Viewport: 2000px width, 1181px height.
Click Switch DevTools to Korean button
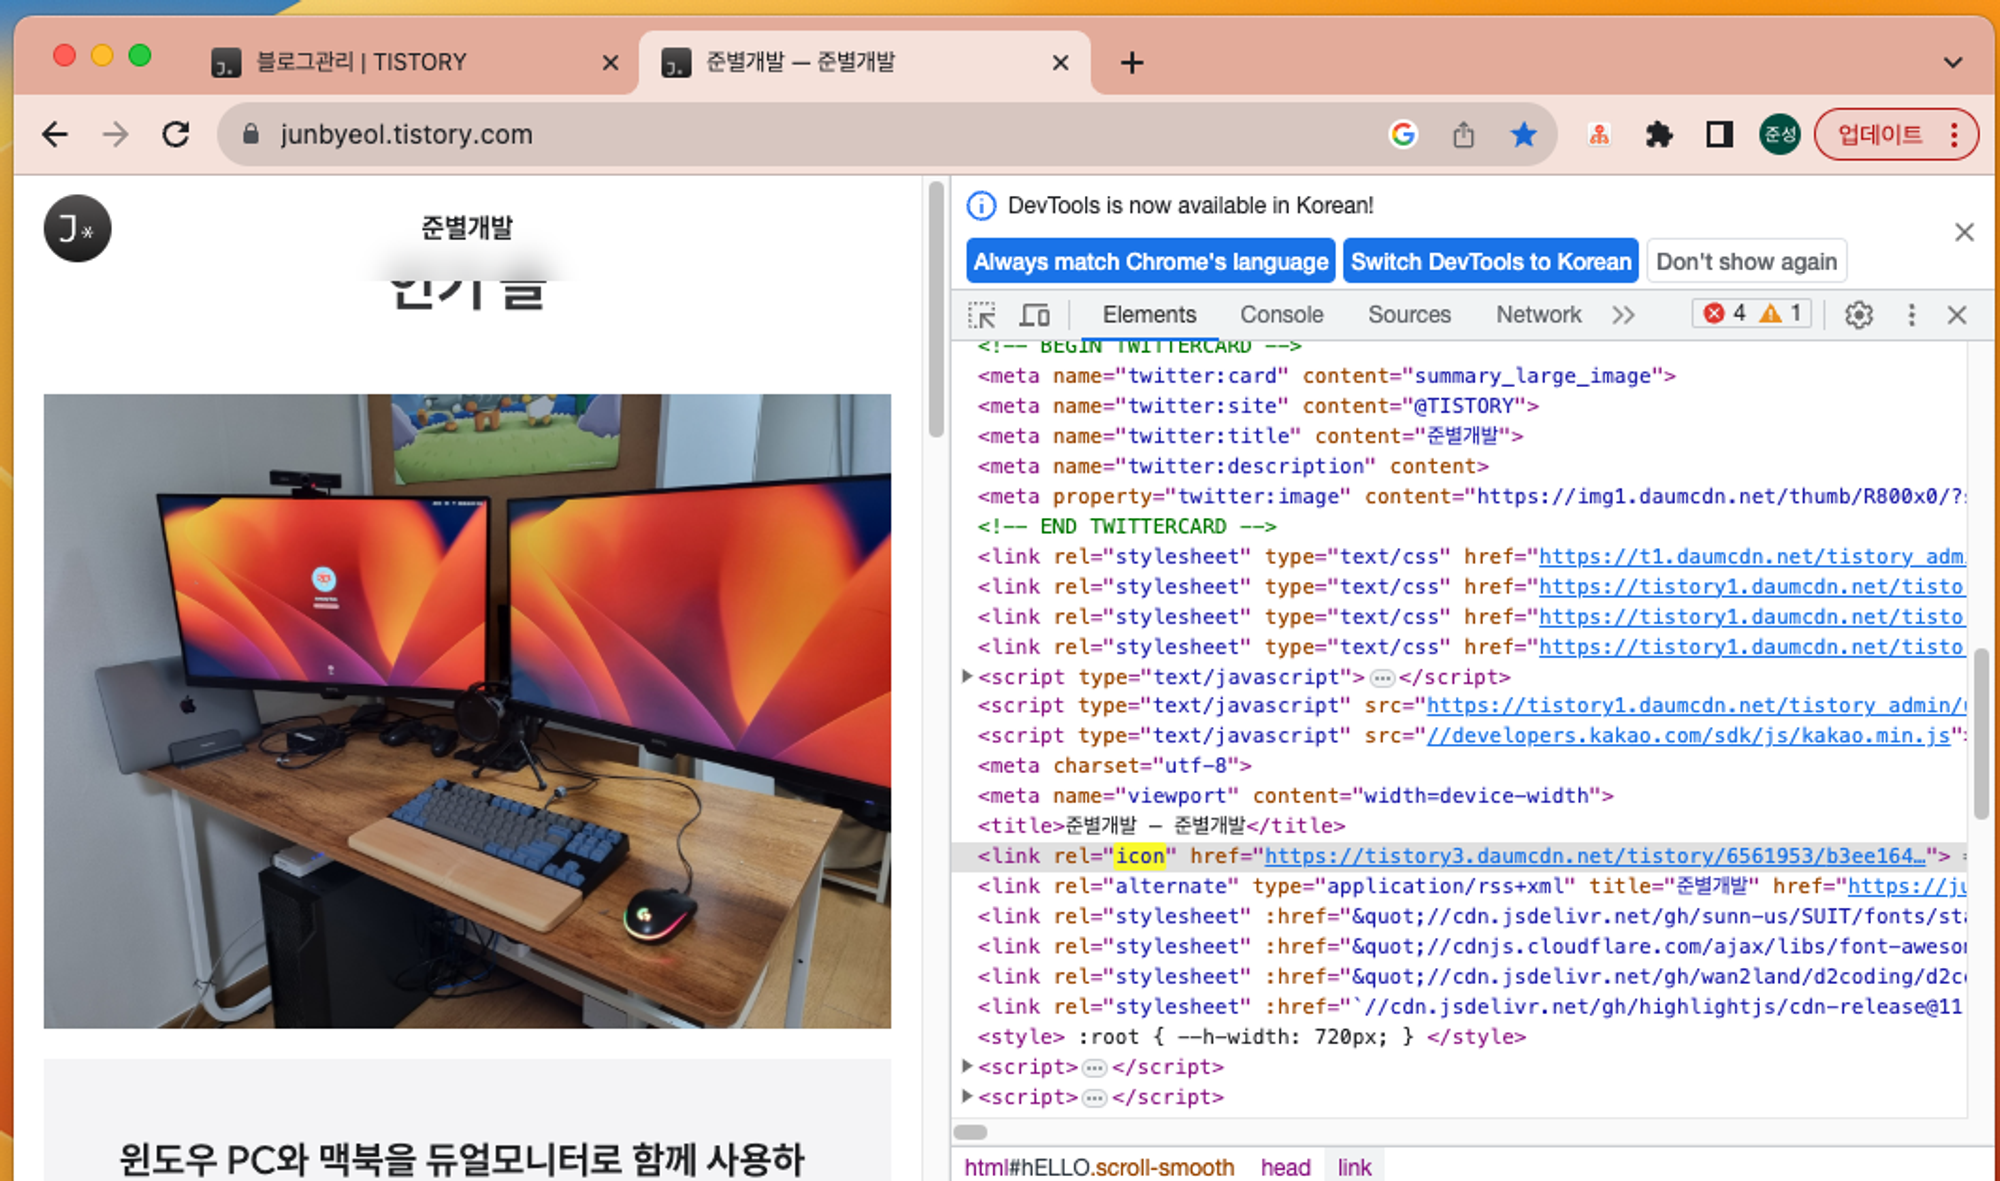coord(1490,261)
